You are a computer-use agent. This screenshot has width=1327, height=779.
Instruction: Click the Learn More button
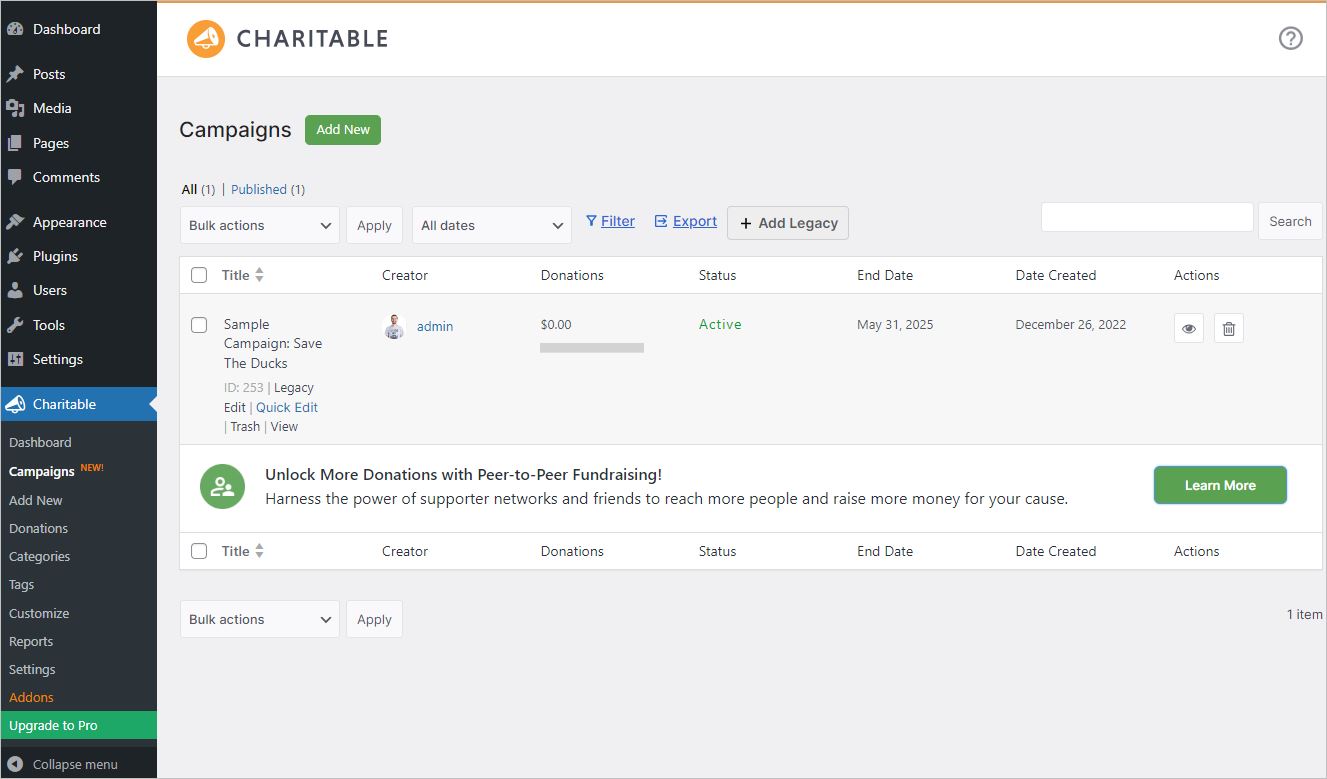[x=1219, y=485]
